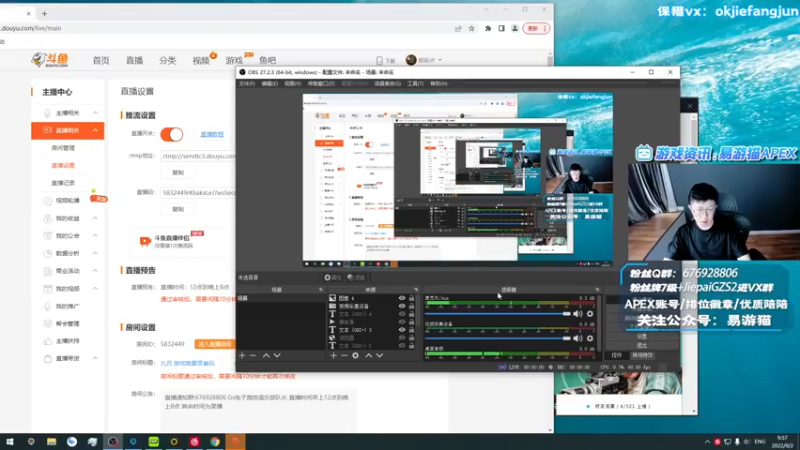Image resolution: width=800 pixels, height=450 pixels.
Task: Click the 更新 button in Chrome toolbar
Action: click(x=536, y=29)
